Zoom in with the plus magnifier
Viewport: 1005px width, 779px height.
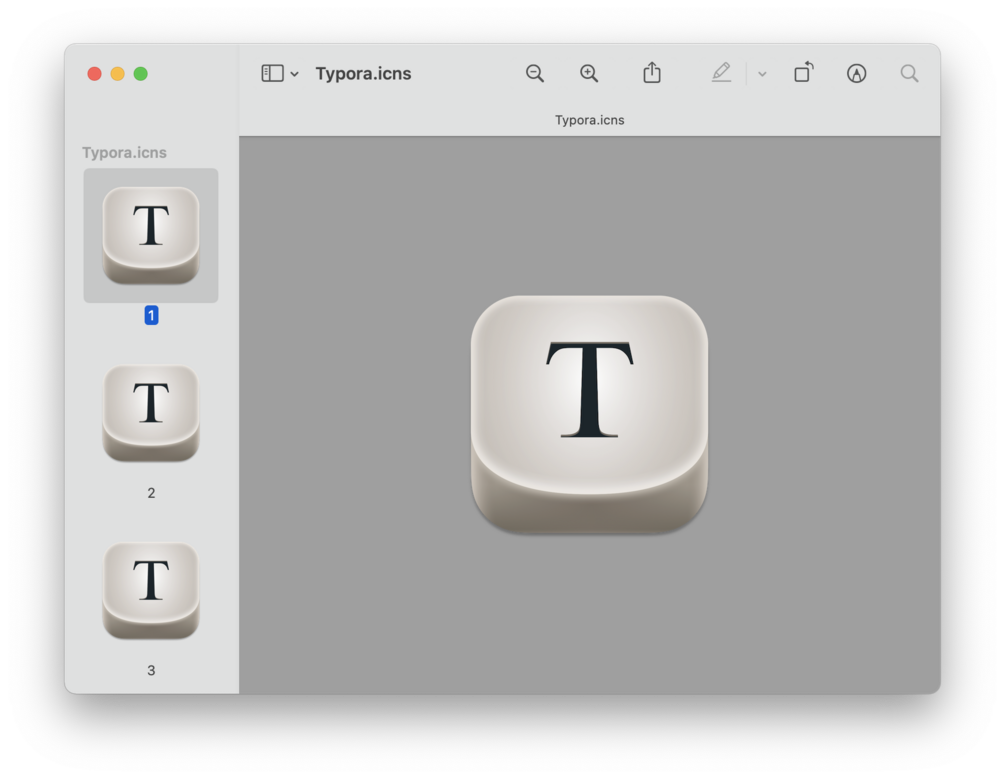pyautogui.click(x=589, y=73)
